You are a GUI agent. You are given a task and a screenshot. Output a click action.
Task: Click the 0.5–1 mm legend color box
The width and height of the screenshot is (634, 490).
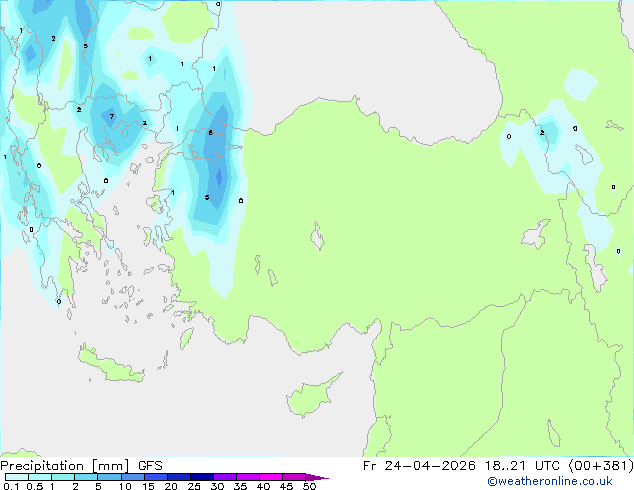40,477
